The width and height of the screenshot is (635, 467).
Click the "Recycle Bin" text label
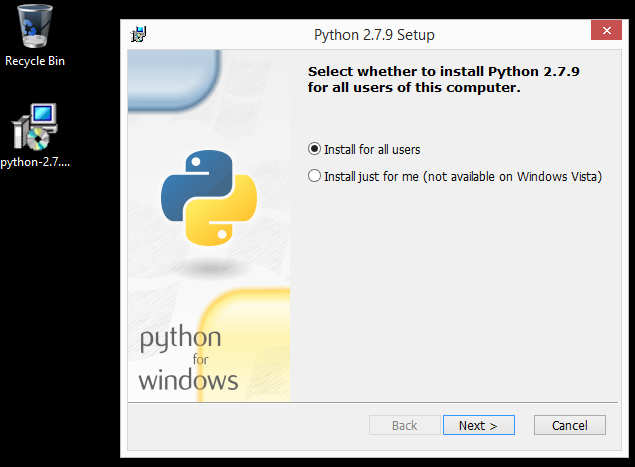(35, 61)
